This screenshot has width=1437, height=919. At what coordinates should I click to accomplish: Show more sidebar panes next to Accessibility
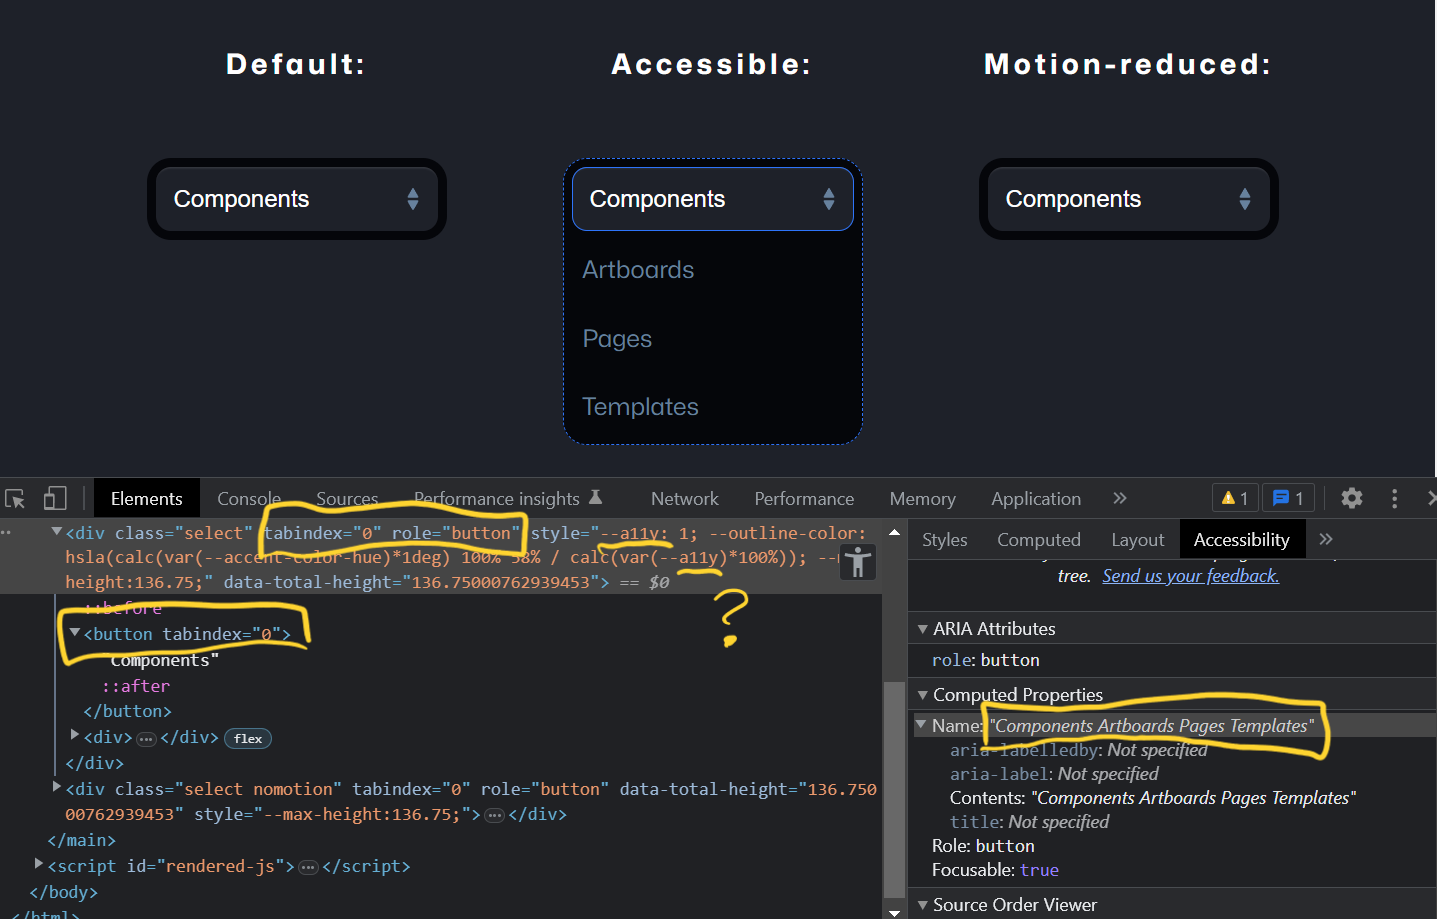tap(1326, 539)
